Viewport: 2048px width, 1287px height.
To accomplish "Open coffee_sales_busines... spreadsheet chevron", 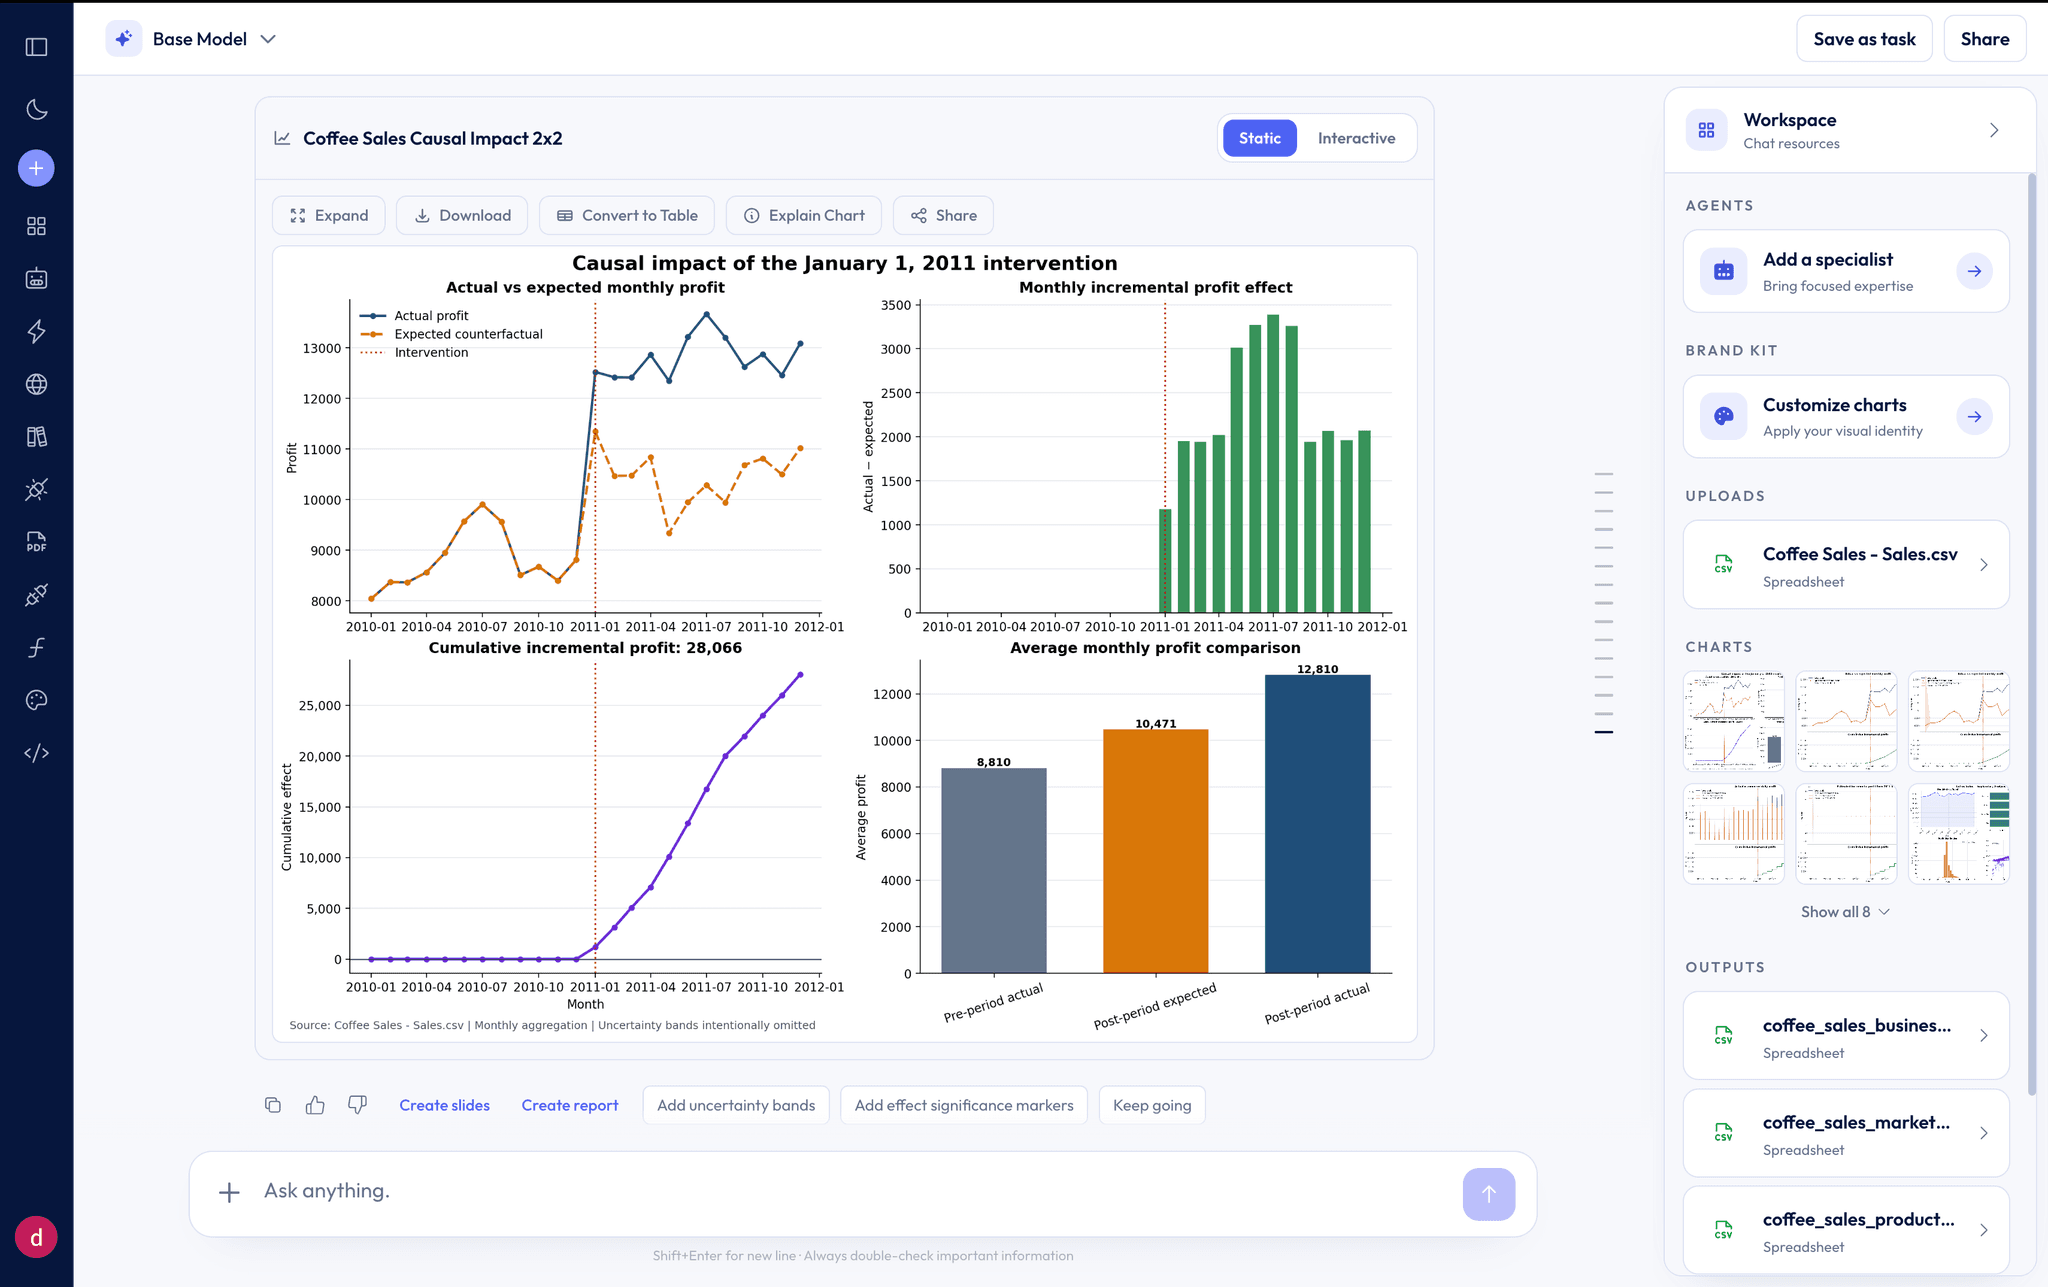I will (1984, 1036).
